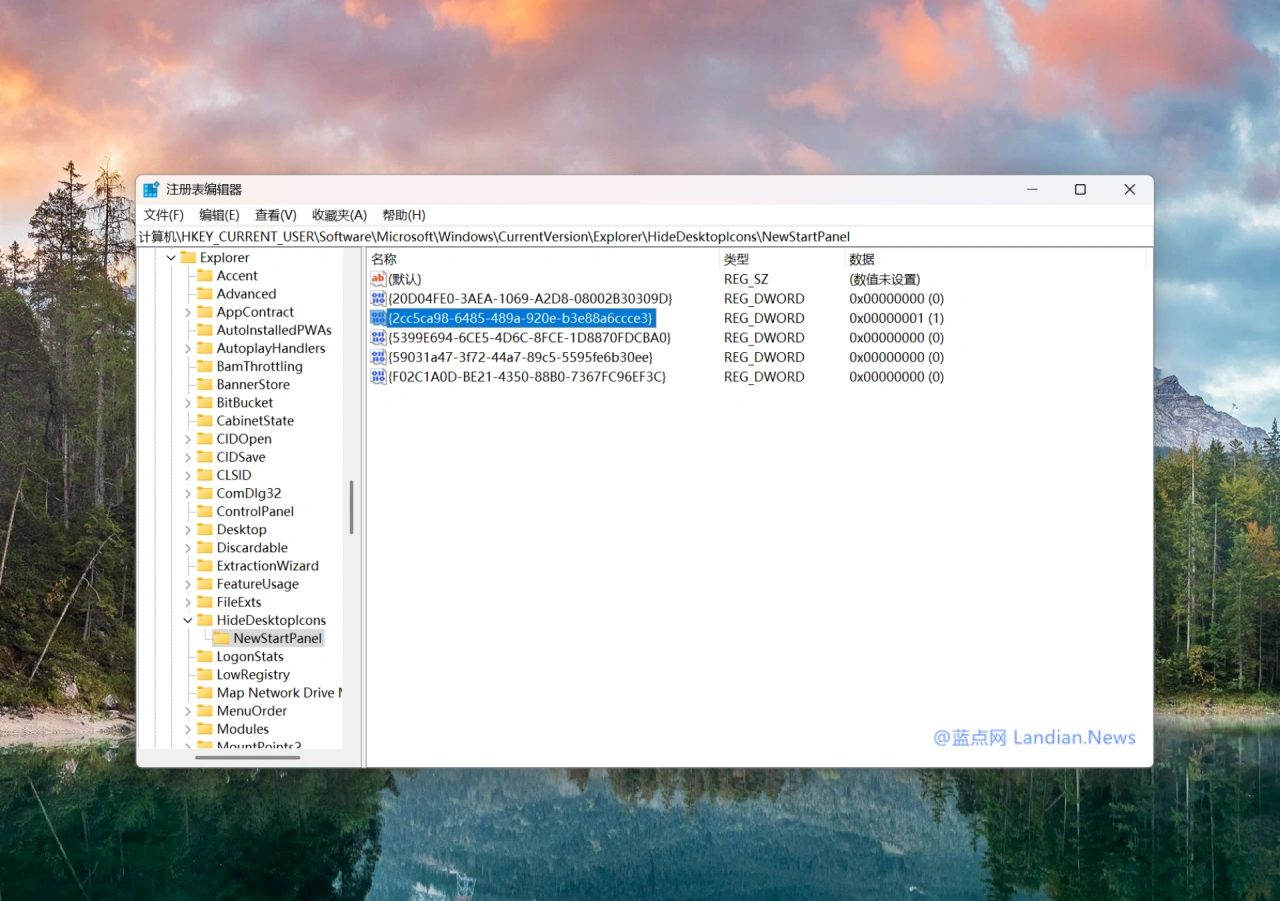Expand the MenuOrder key arrow
The width and height of the screenshot is (1280, 901).
pos(188,711)
